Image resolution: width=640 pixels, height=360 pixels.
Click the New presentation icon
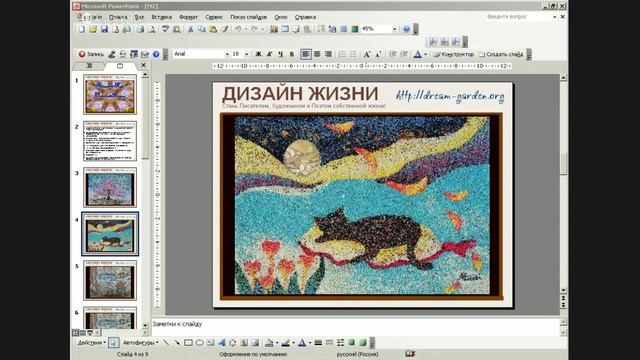pos(82,29)
